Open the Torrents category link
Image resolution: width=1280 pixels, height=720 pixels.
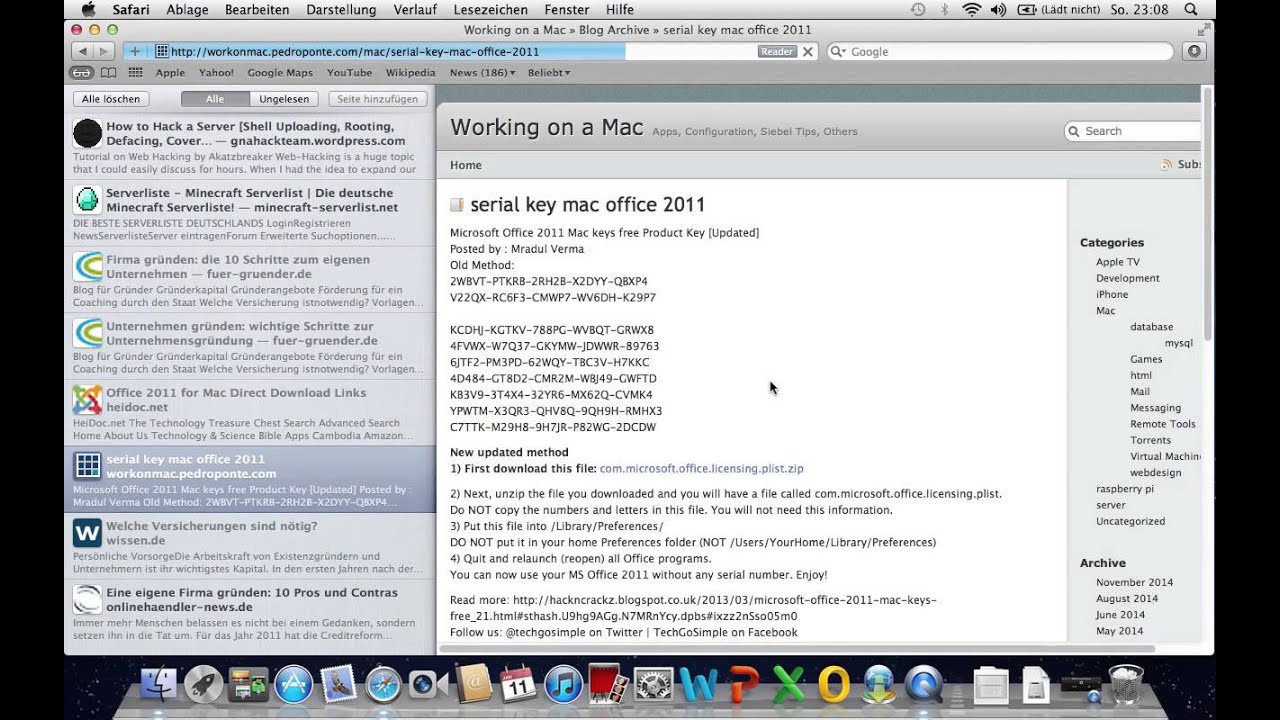(x=1150, y=440)
